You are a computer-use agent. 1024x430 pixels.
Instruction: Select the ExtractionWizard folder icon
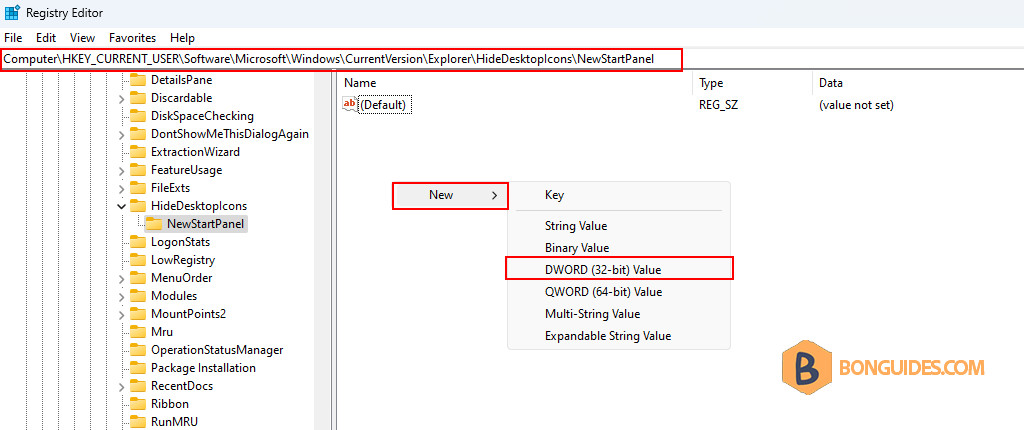138,152
